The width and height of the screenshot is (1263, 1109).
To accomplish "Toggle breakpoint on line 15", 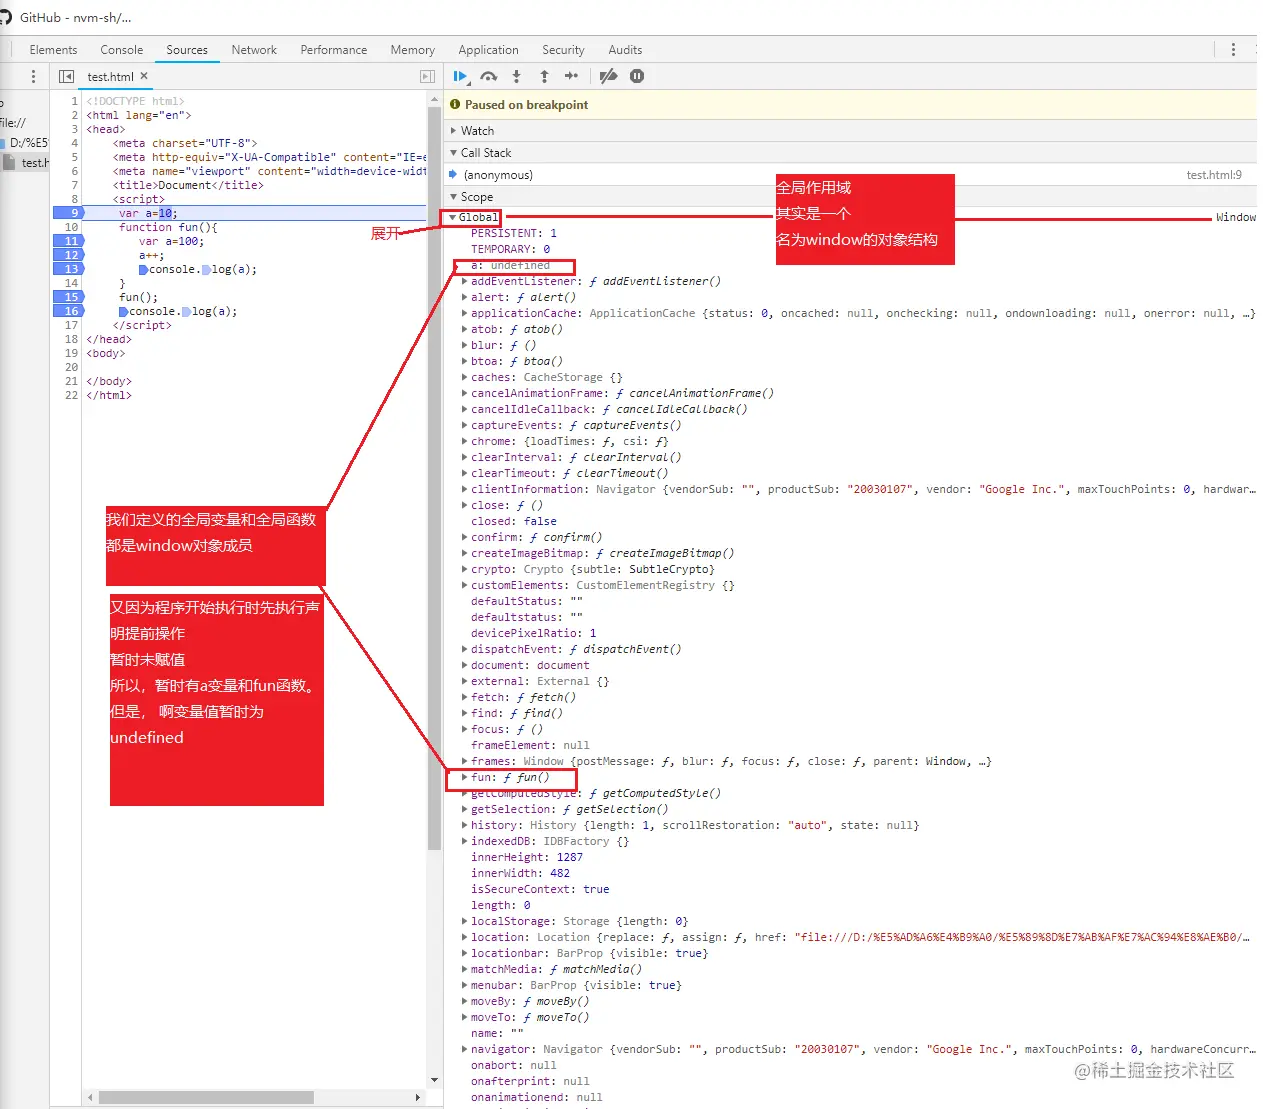I will pos(68,297).
